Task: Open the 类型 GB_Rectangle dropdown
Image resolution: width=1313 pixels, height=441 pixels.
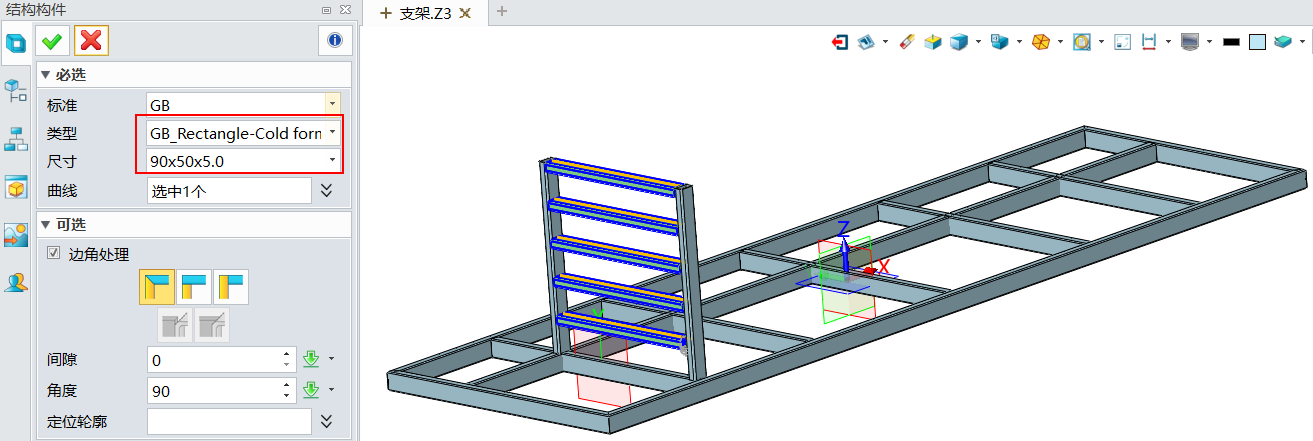Action: pyautogui.click(x=332, y=132)
